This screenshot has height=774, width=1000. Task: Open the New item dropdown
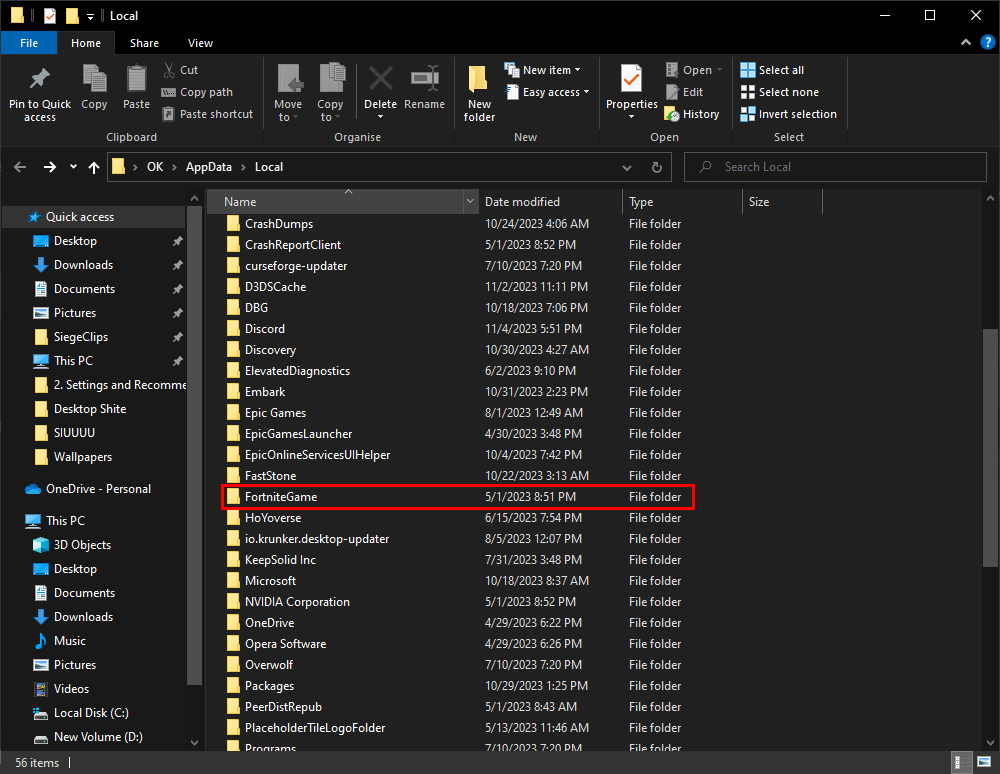point(543,70)
